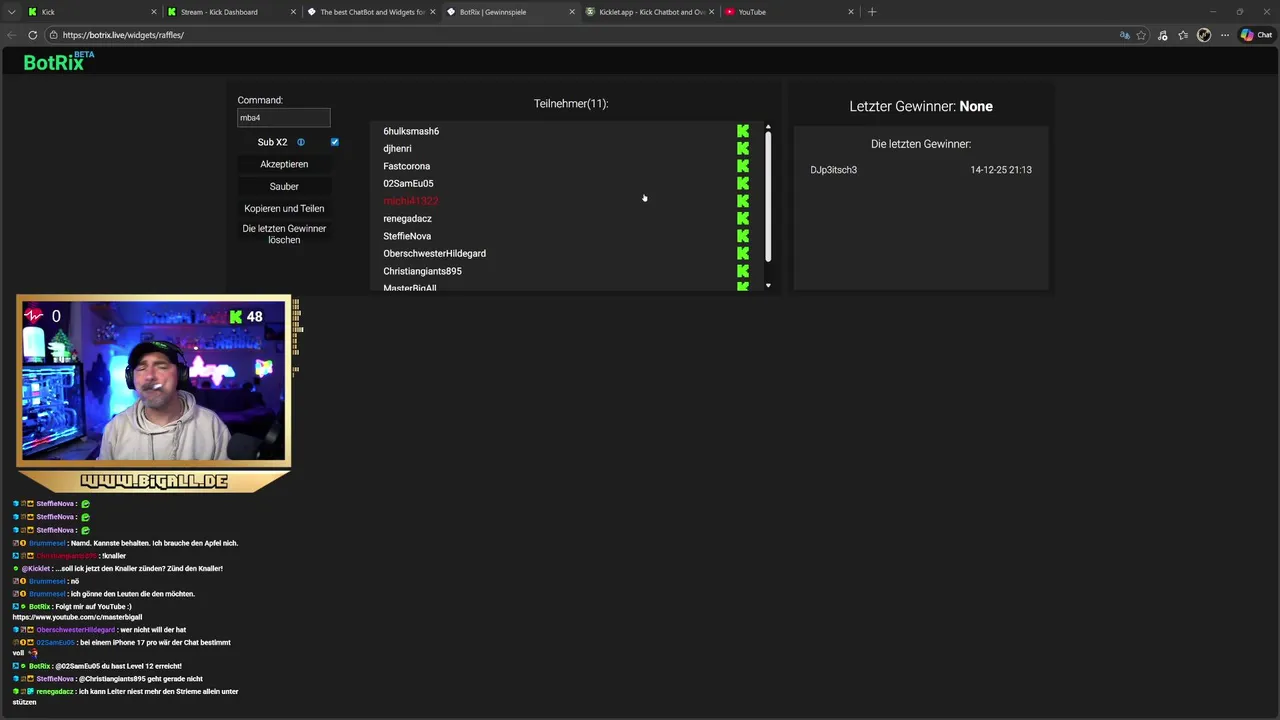Click Kick icon next to SteffieNova

743,236
